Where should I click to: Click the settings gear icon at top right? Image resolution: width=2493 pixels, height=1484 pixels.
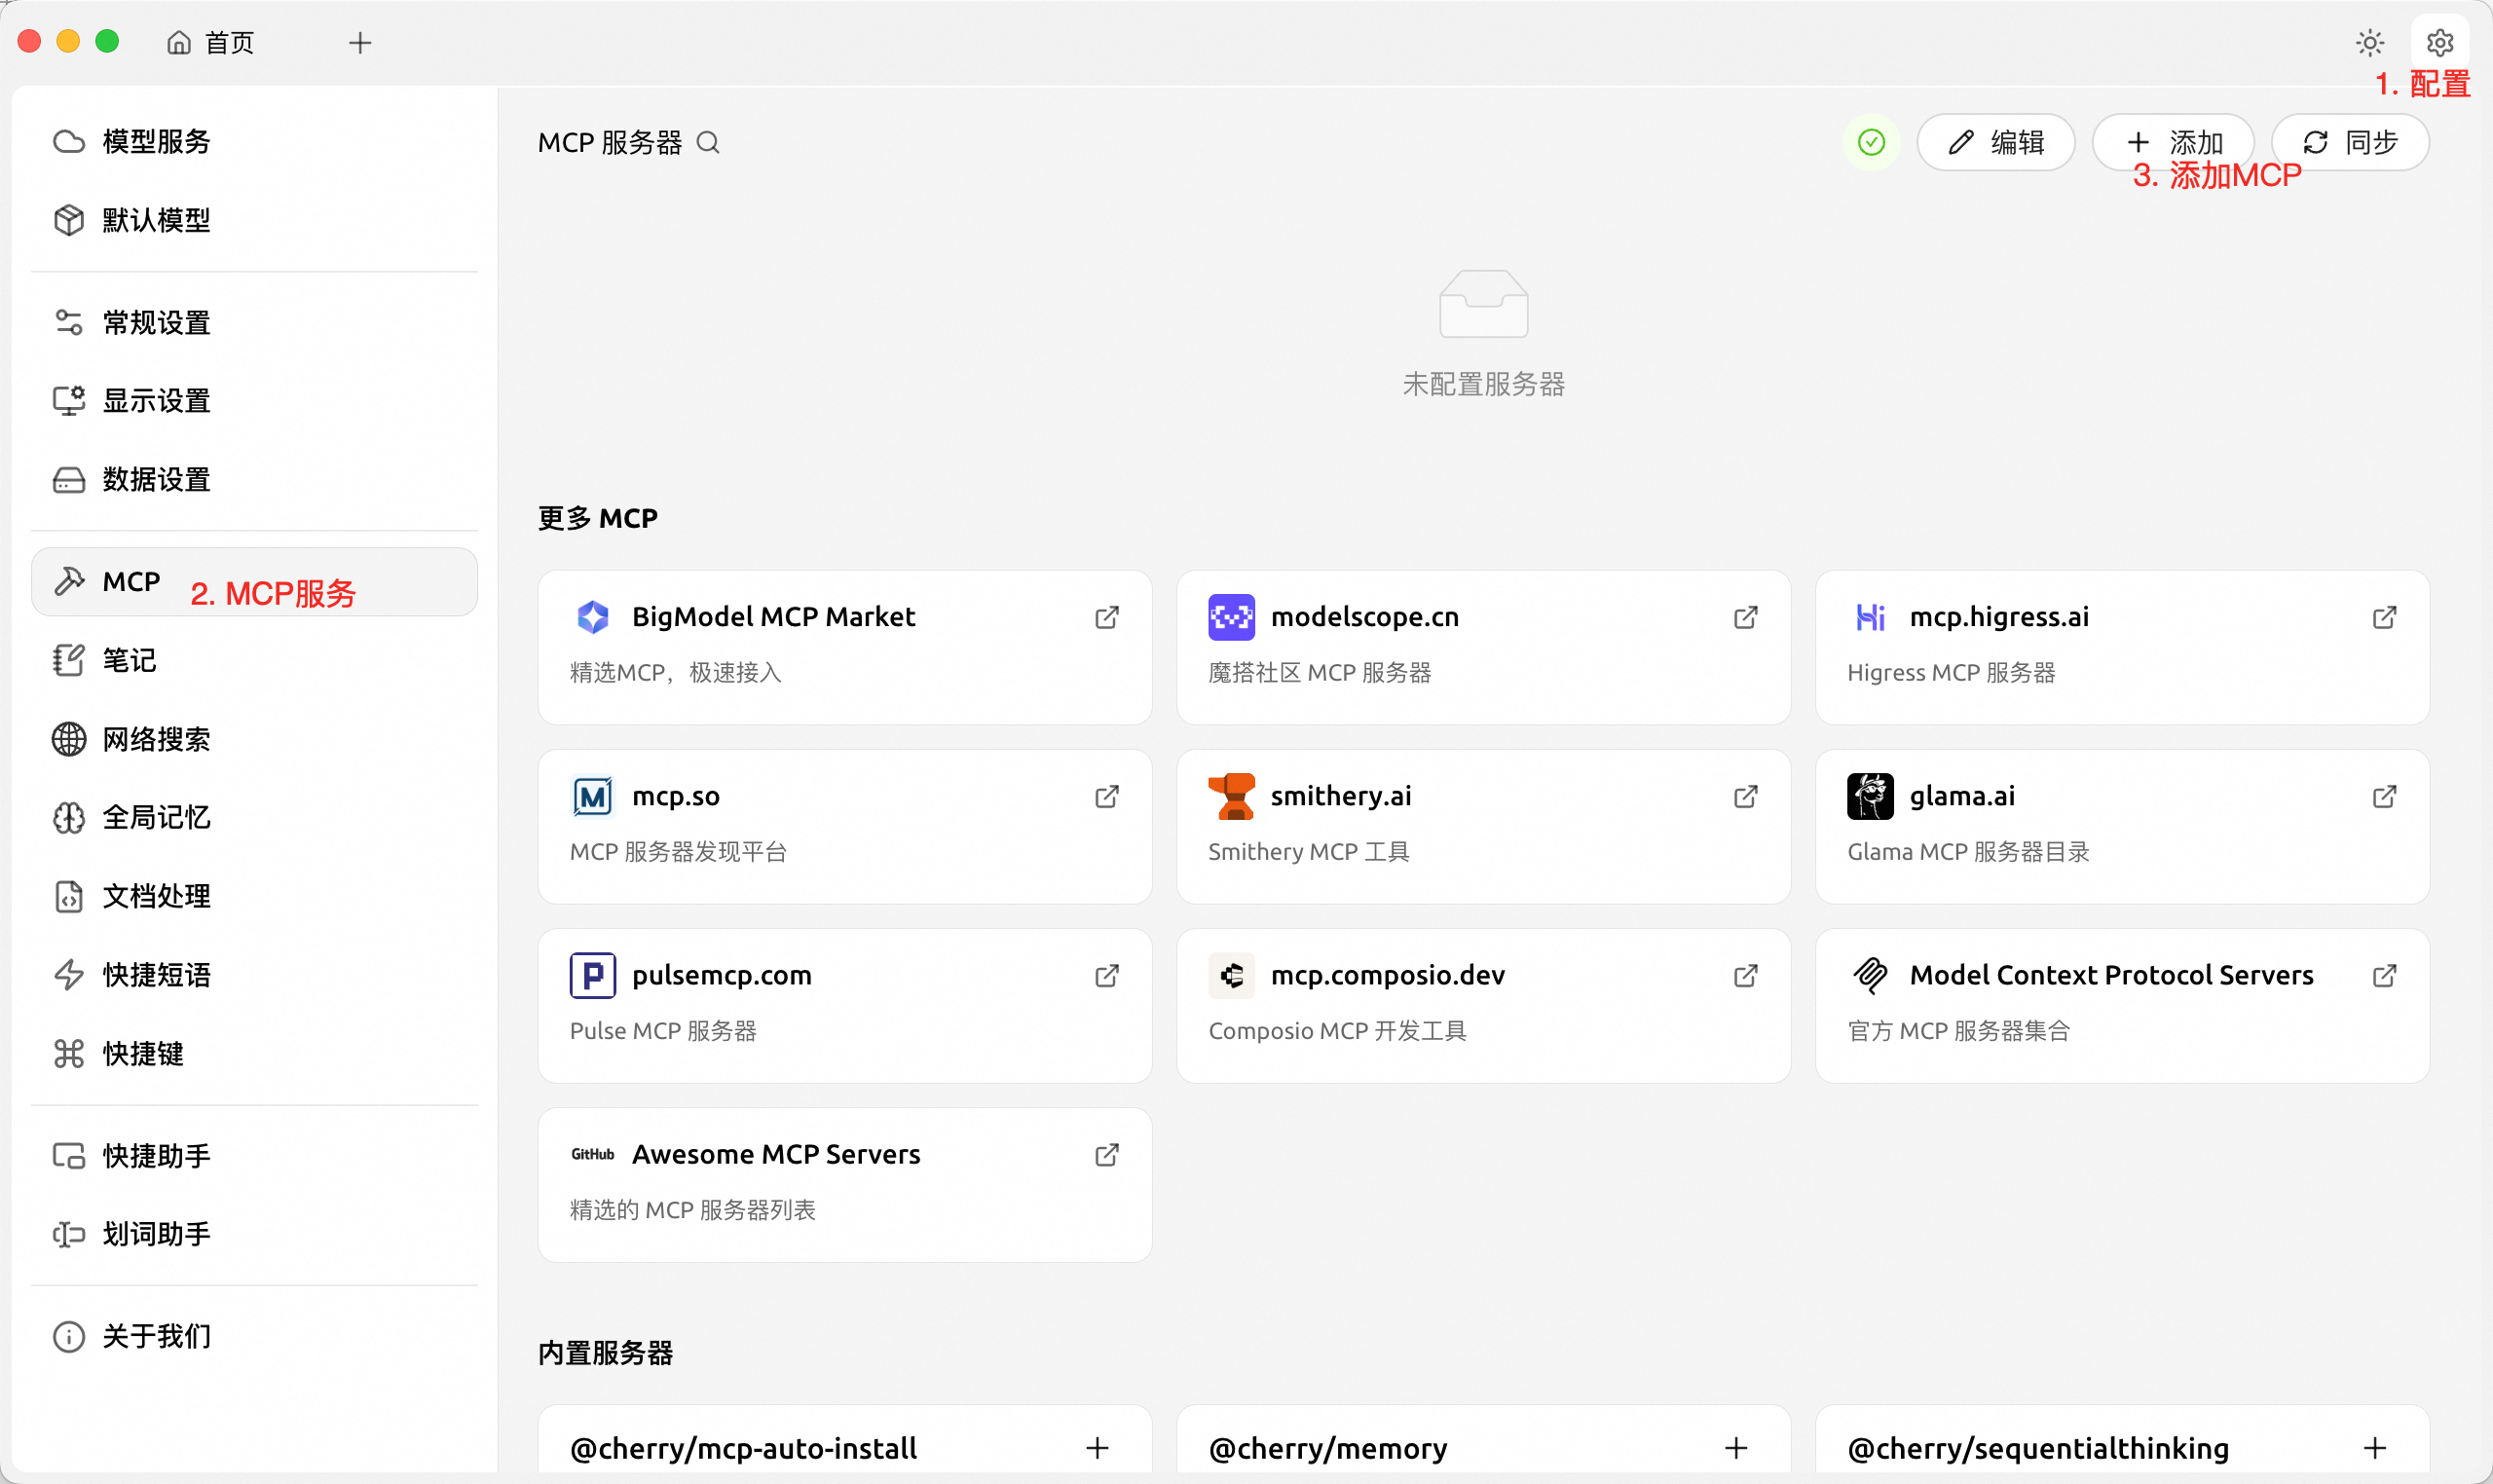click(x=2439, y=43)
